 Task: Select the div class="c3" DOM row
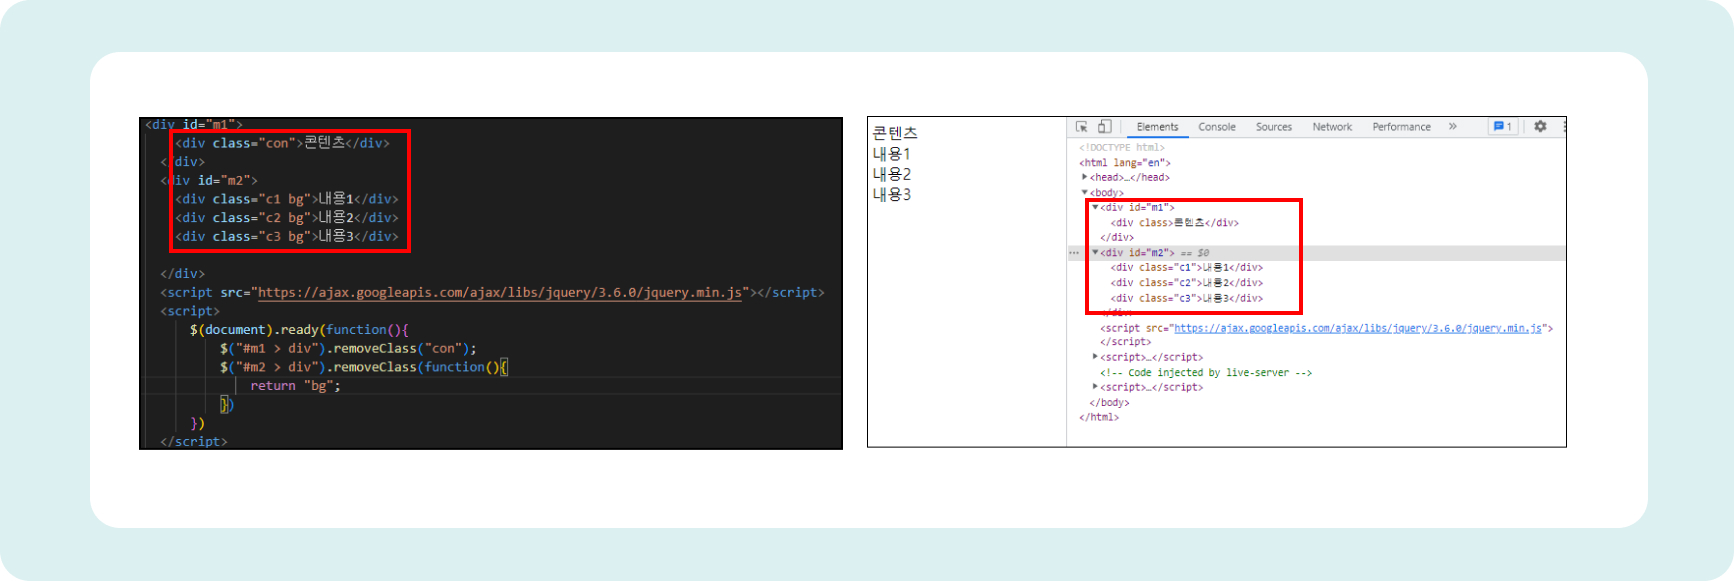[1186, 298]
